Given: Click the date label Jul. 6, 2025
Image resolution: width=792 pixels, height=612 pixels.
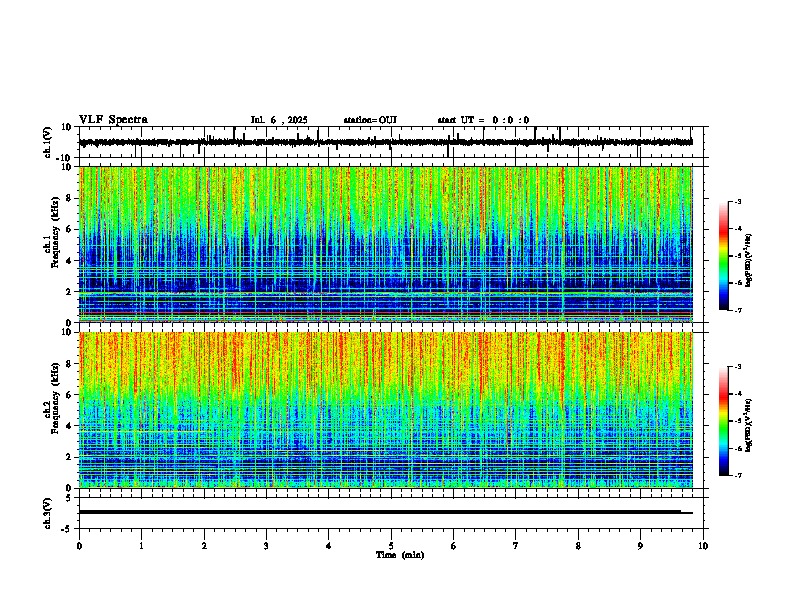Looking at the screenshot, I should 279,120.
